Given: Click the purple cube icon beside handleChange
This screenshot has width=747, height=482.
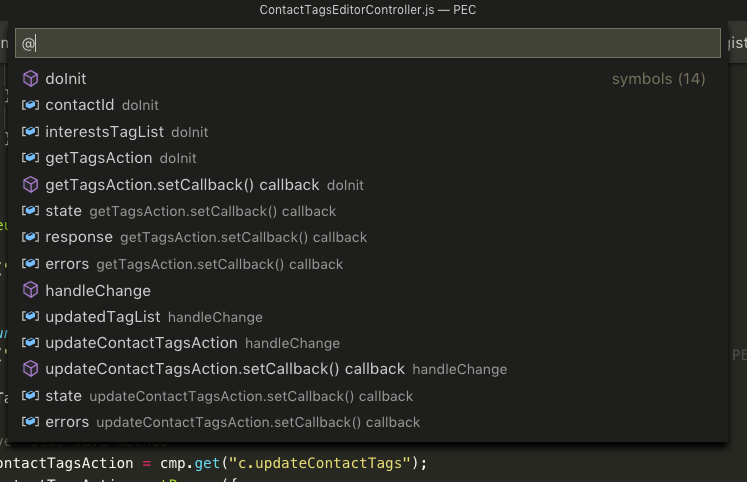Looking at the screenshot, I should coord(30,290).
